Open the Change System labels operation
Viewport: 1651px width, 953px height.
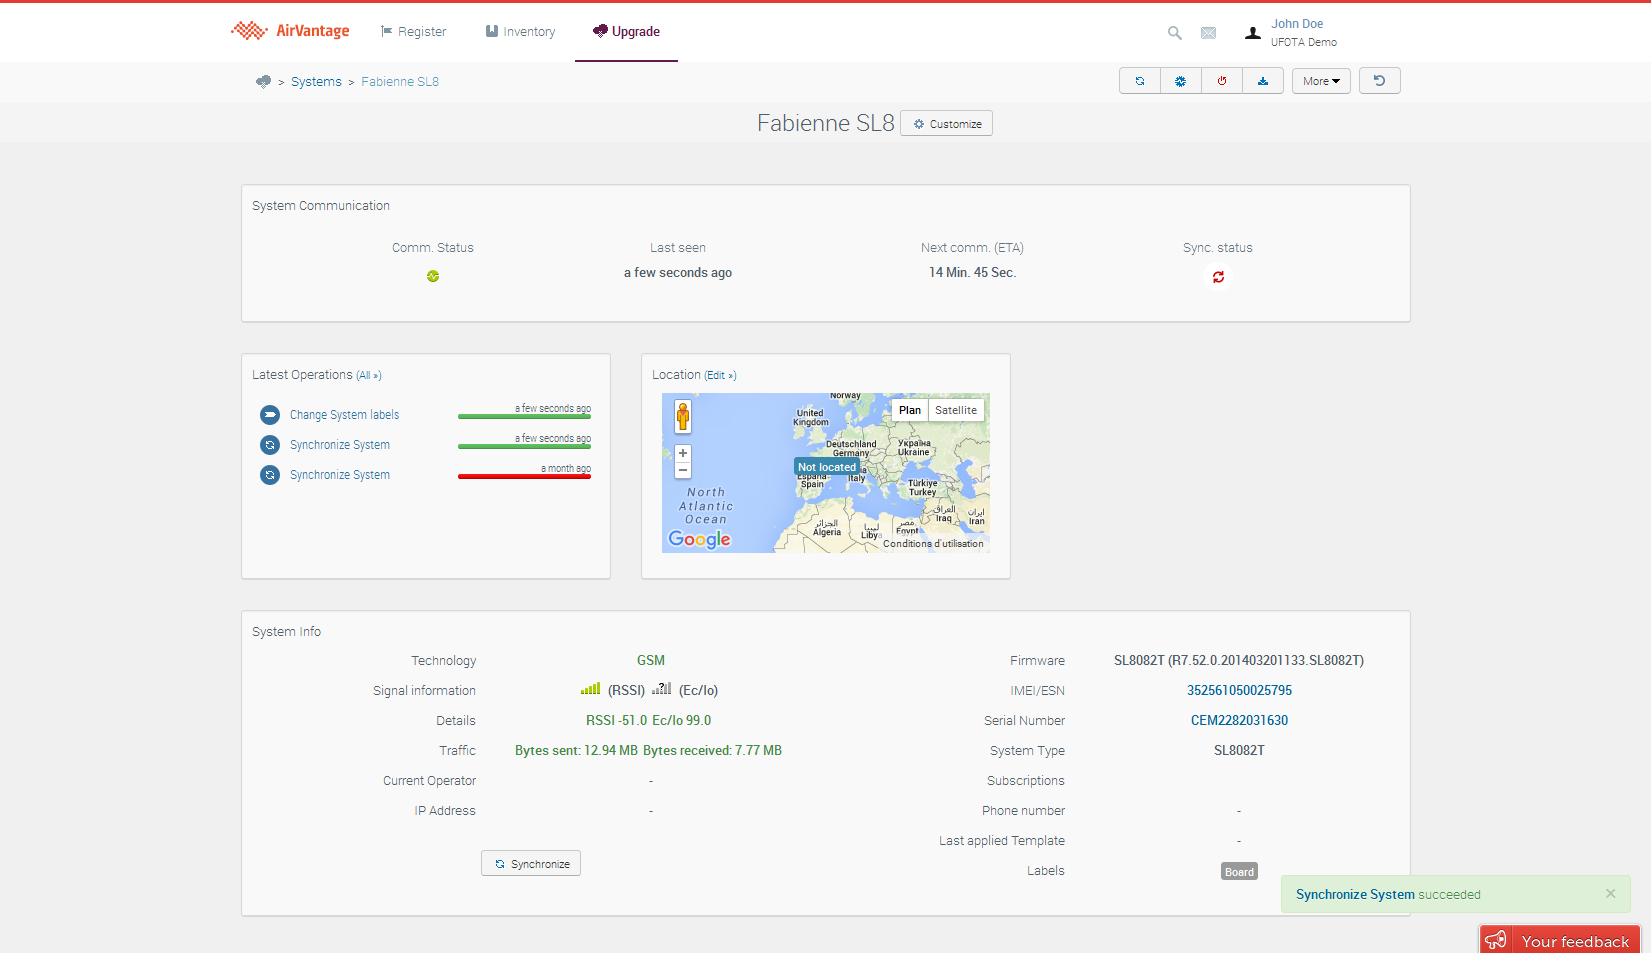[344, 415]
